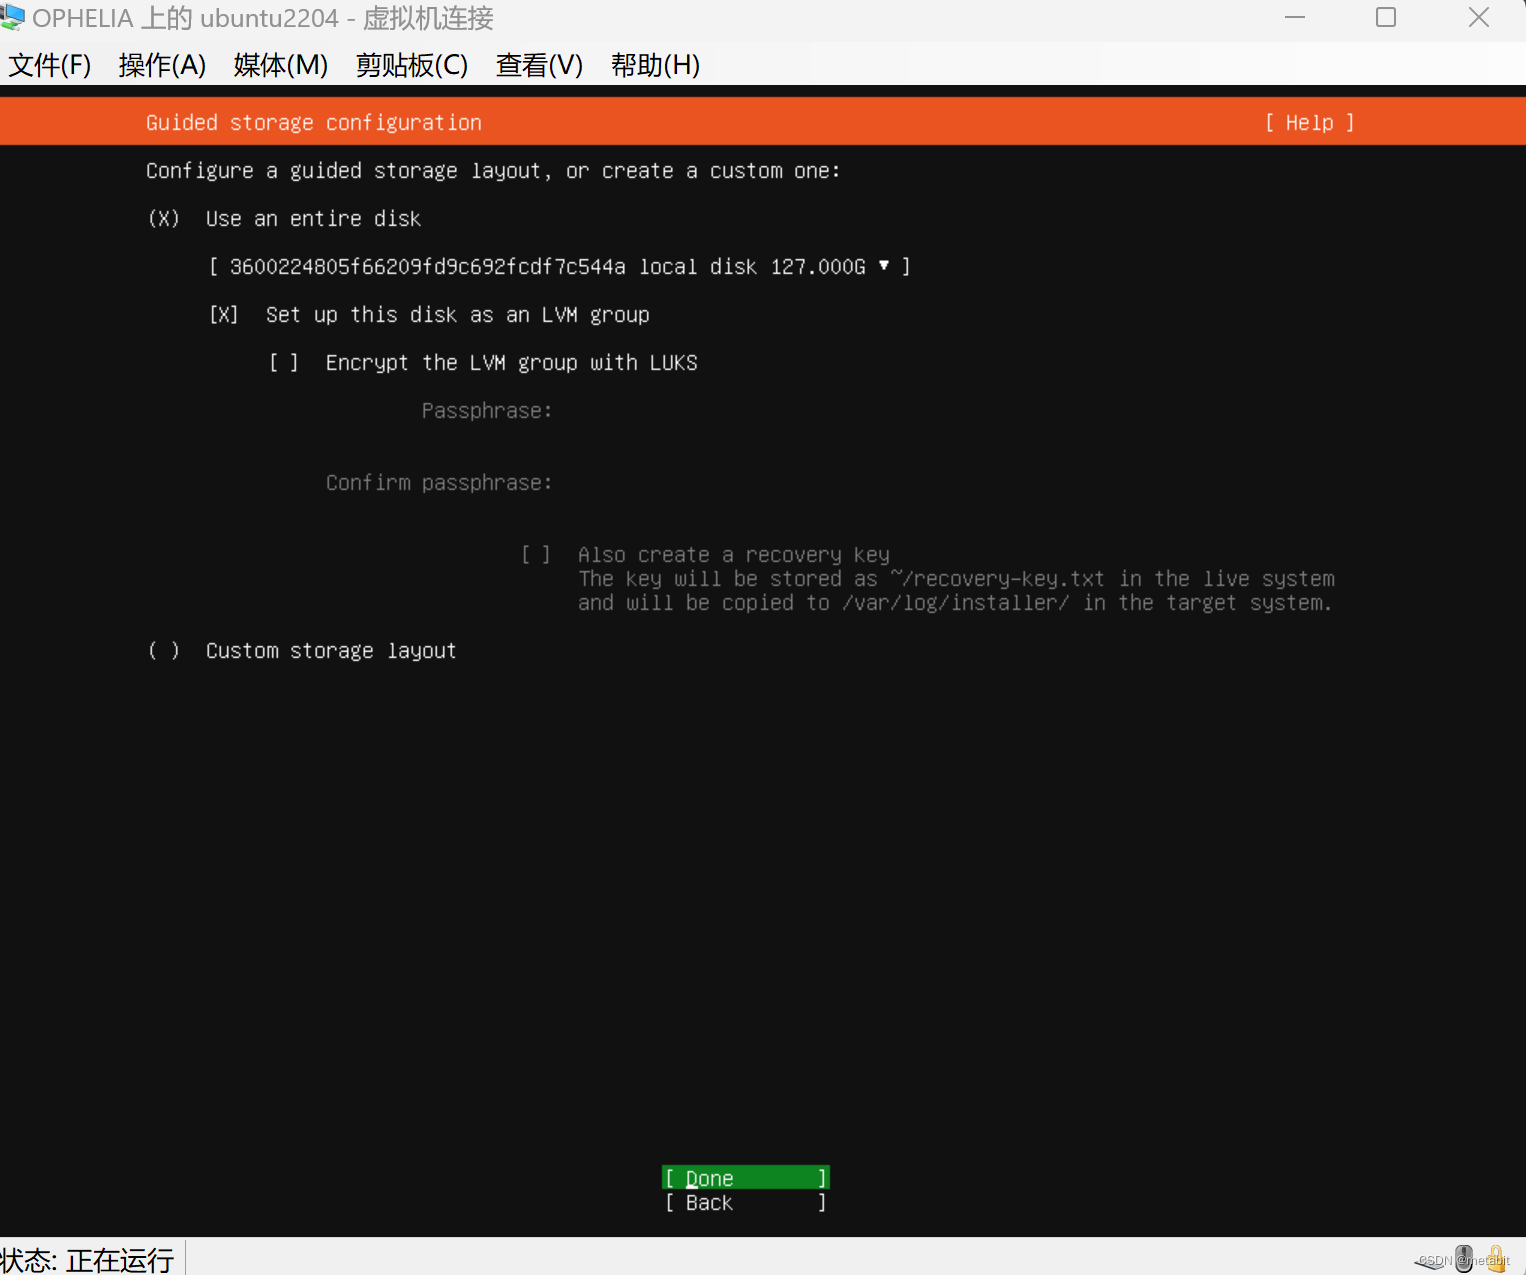The height and width of the screenshot is (1275, 1526).
Task: Open the 文件(F) menu
Action: [50, 65]
